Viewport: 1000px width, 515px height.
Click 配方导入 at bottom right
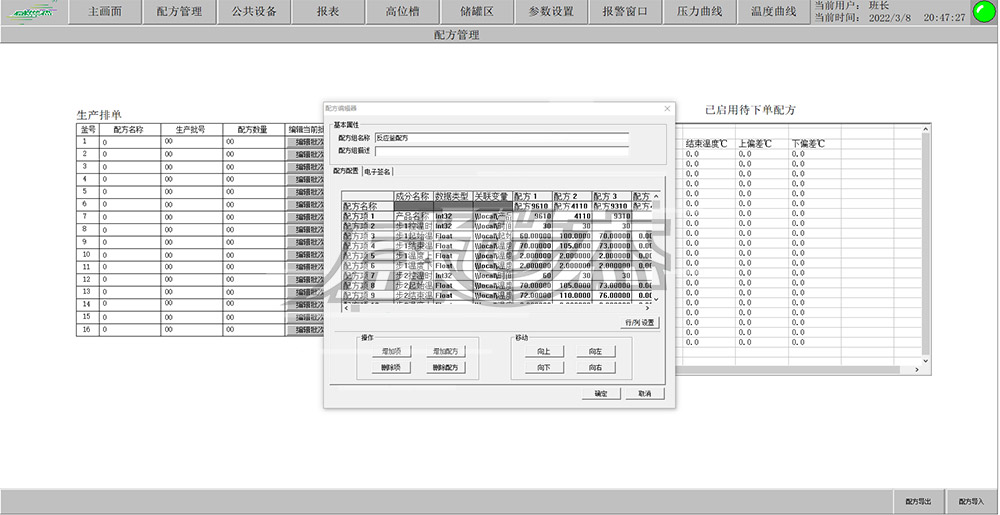(971, 502)
